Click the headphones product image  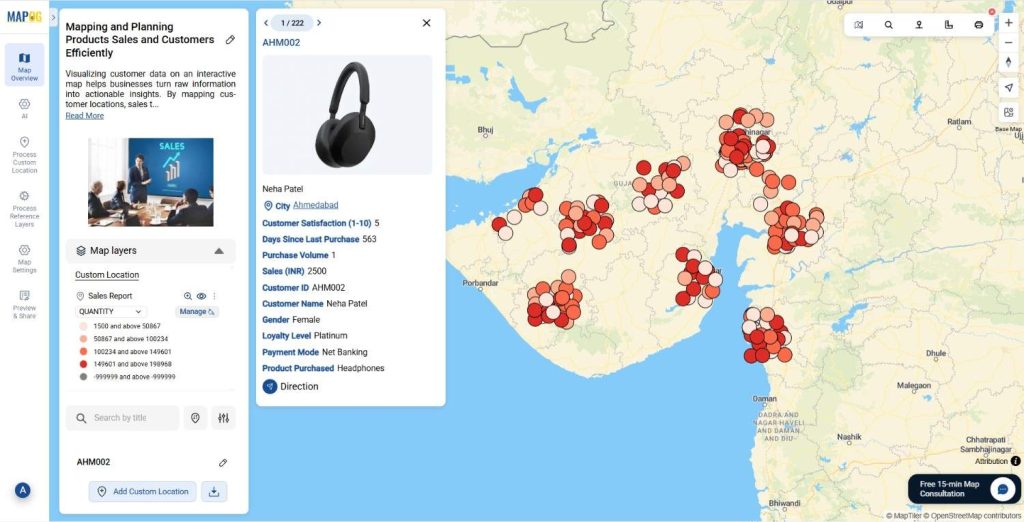point(347,115)
